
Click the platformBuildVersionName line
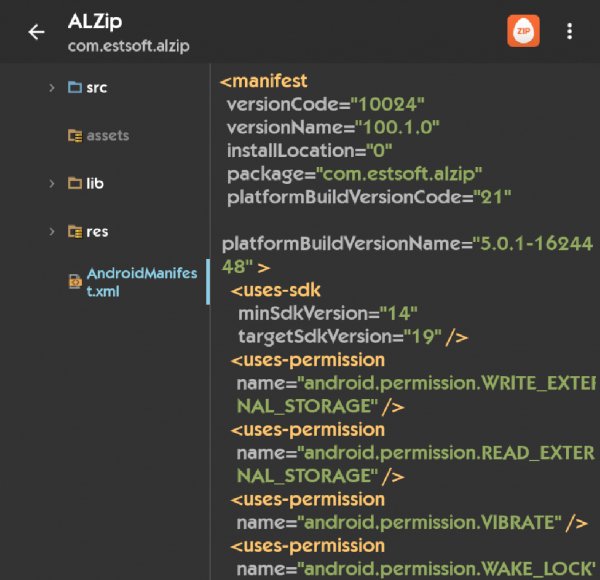tap(408, 255)
